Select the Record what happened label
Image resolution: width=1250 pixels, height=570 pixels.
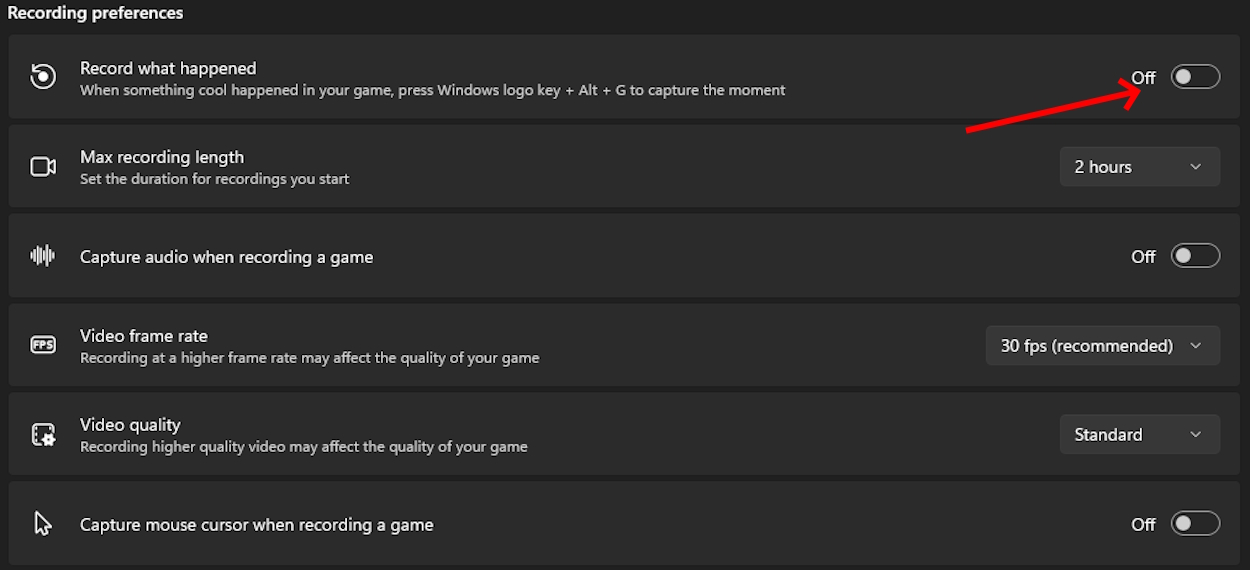168,68
